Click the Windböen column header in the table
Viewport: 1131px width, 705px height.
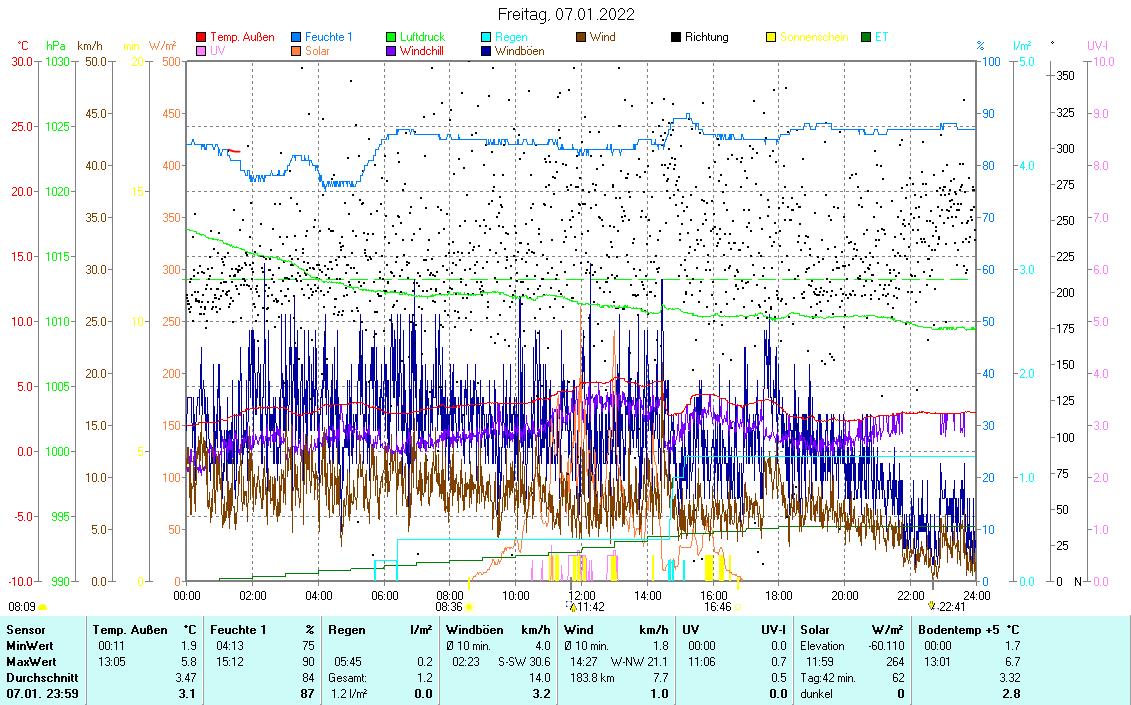coord(474,630)
